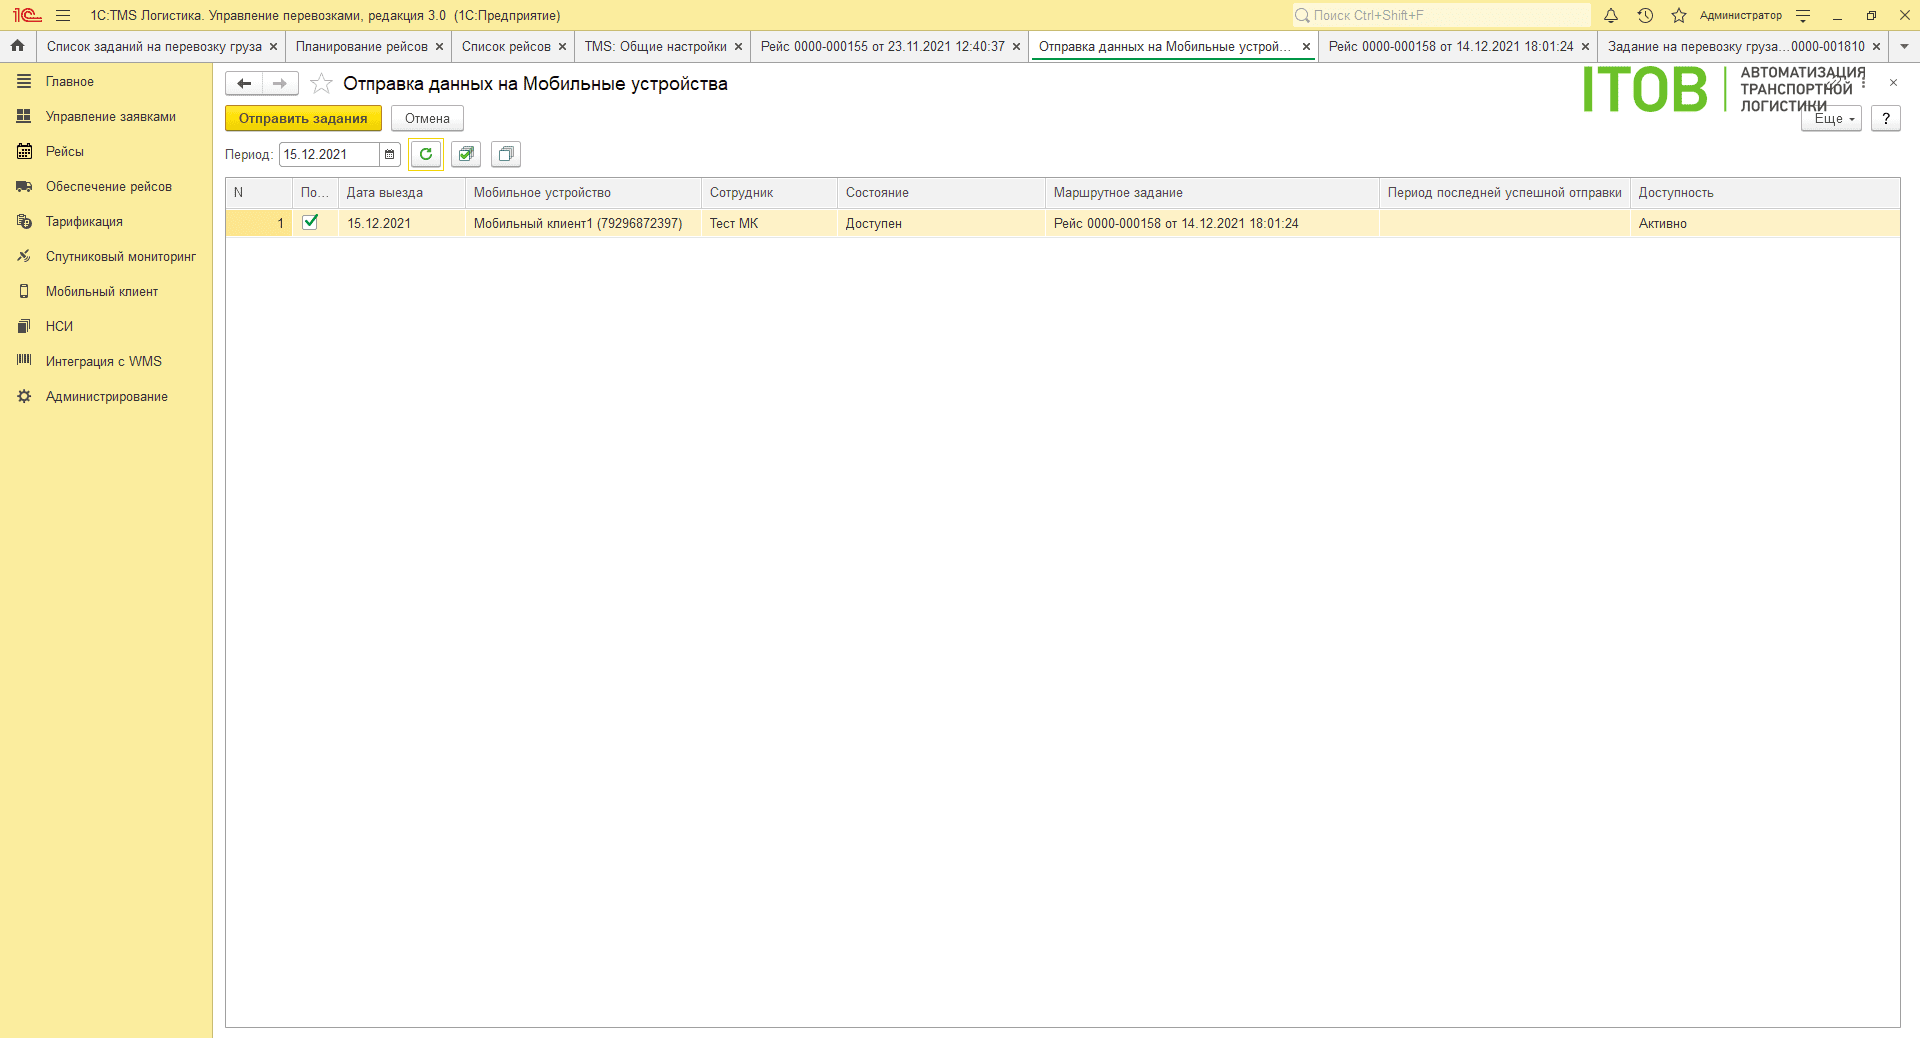
Task: Add this page to favorites star
Action: (321, 84)
